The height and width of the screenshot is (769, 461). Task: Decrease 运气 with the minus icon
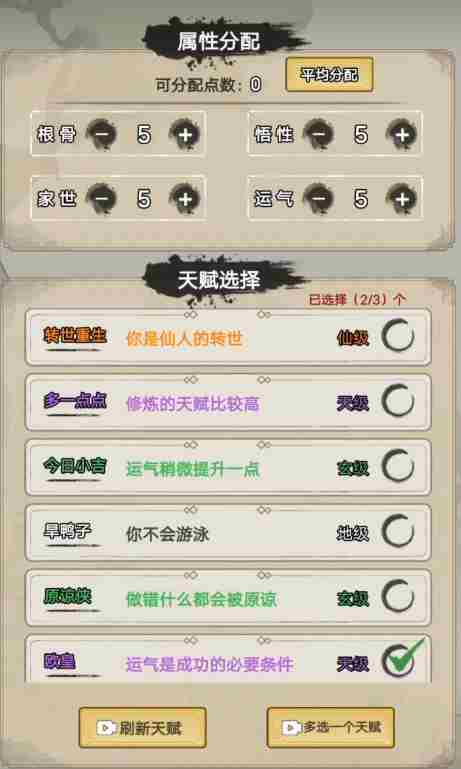[318, 199]
